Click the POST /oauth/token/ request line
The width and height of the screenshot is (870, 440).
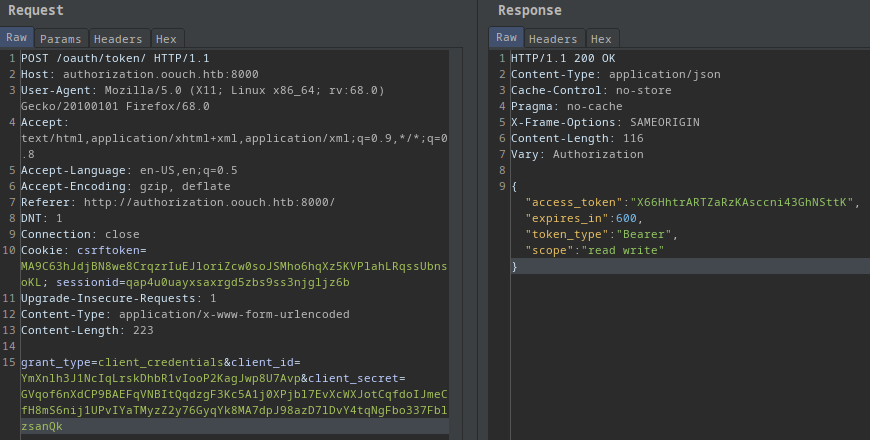pos(115,58)
